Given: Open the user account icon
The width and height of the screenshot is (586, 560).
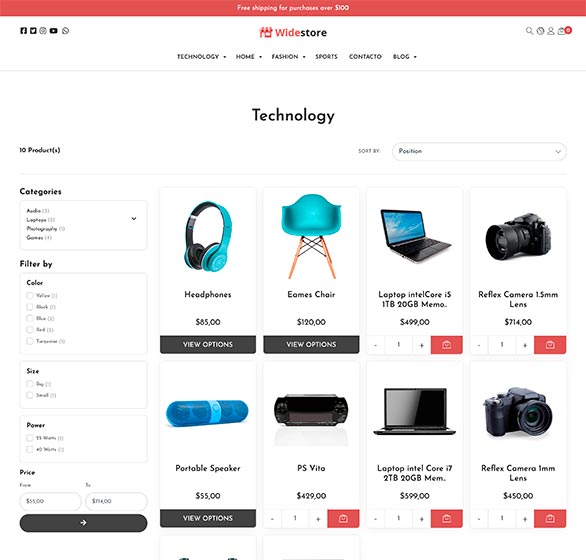Looking at the screenshot, I should pyautogui.click(x=550, y=31).
